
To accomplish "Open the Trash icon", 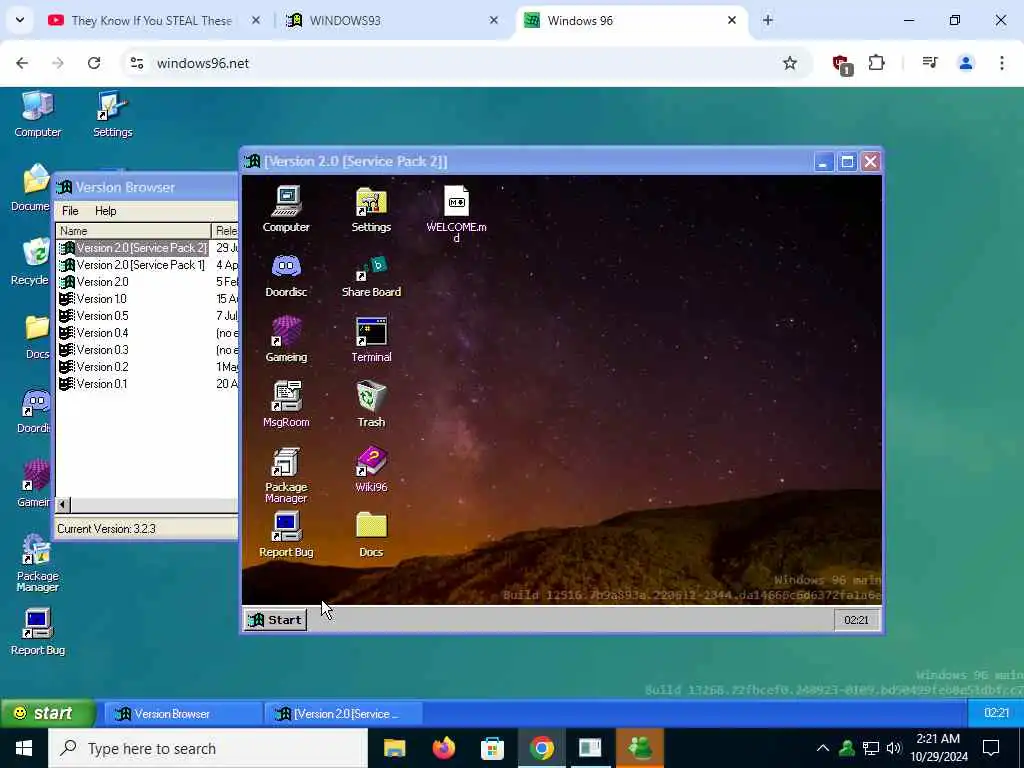I will (x=371, y=404).
